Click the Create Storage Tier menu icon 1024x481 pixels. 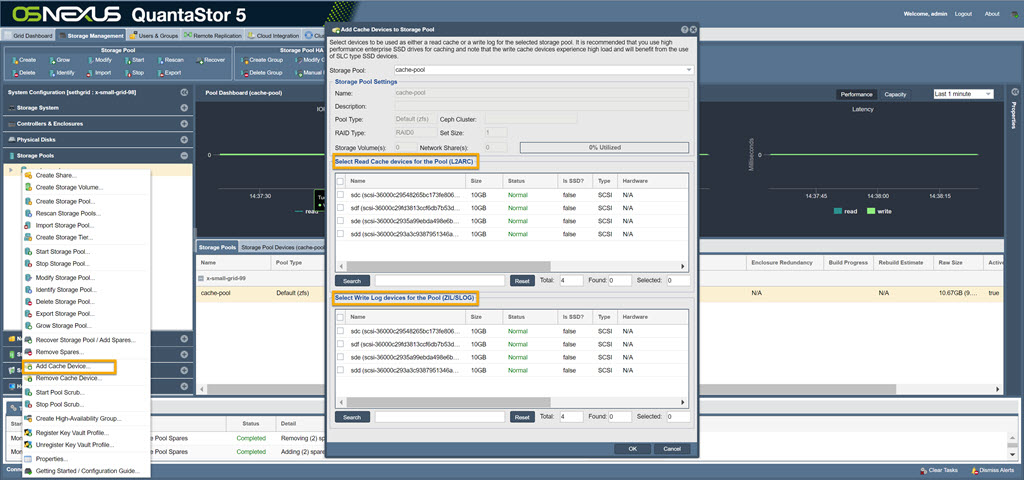pyautogui.click(x=28, y=238)
